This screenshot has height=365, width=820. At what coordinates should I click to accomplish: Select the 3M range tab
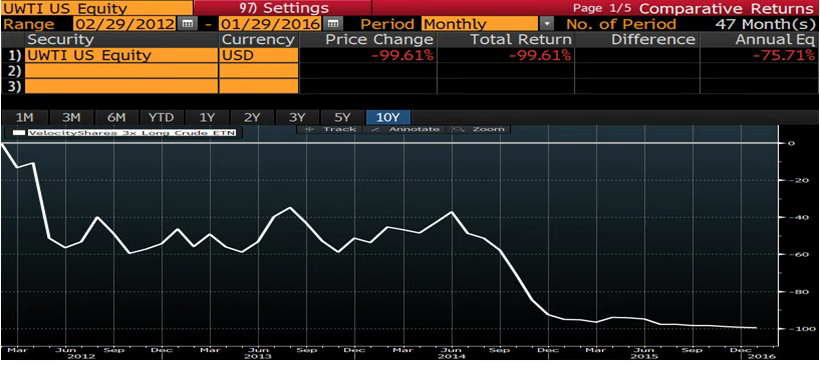(x=71, y=118)
